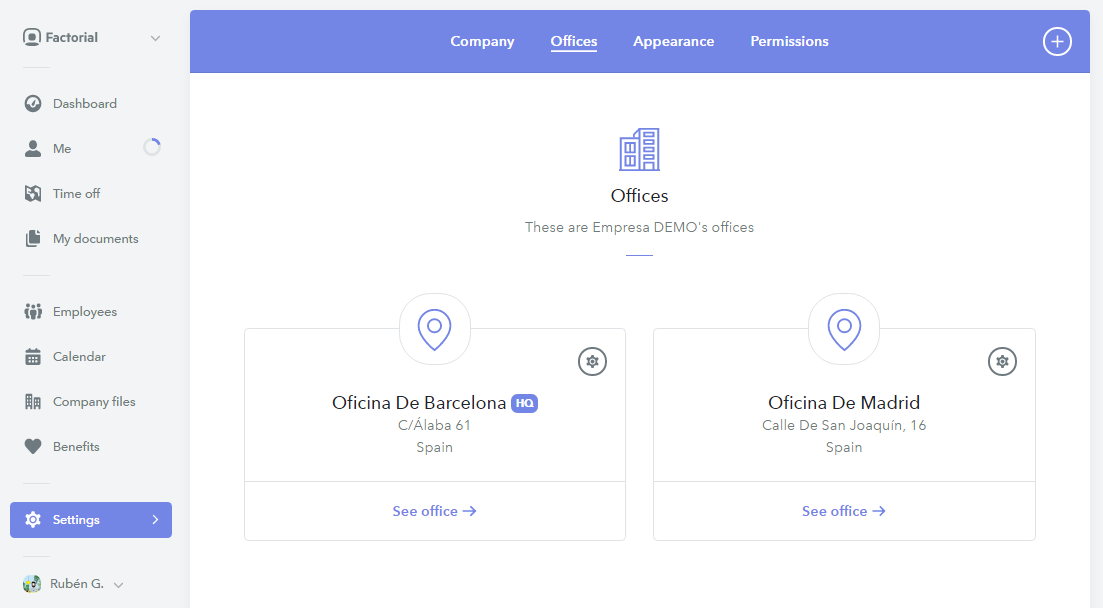Screen dimensions: 1103x608
Task: Click the Me person icon
Action: [33, 148]
